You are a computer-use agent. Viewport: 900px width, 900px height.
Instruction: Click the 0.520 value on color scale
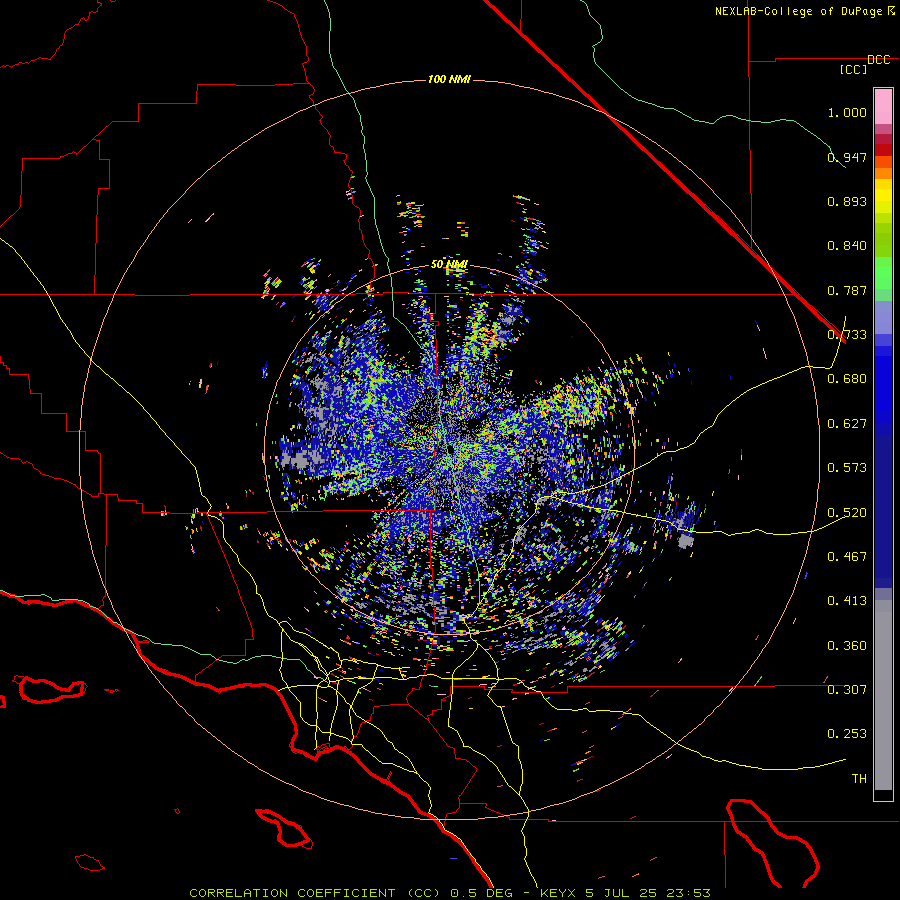point(847,513)
